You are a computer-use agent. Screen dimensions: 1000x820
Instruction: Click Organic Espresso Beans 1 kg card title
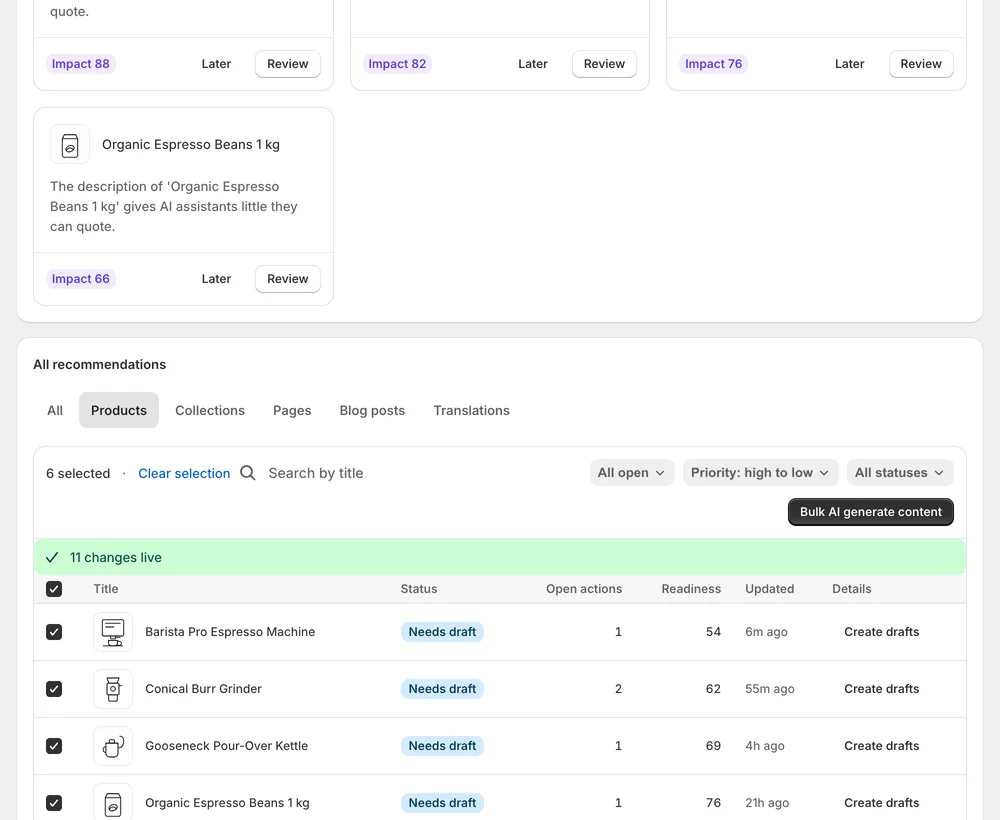coord(191,145)
